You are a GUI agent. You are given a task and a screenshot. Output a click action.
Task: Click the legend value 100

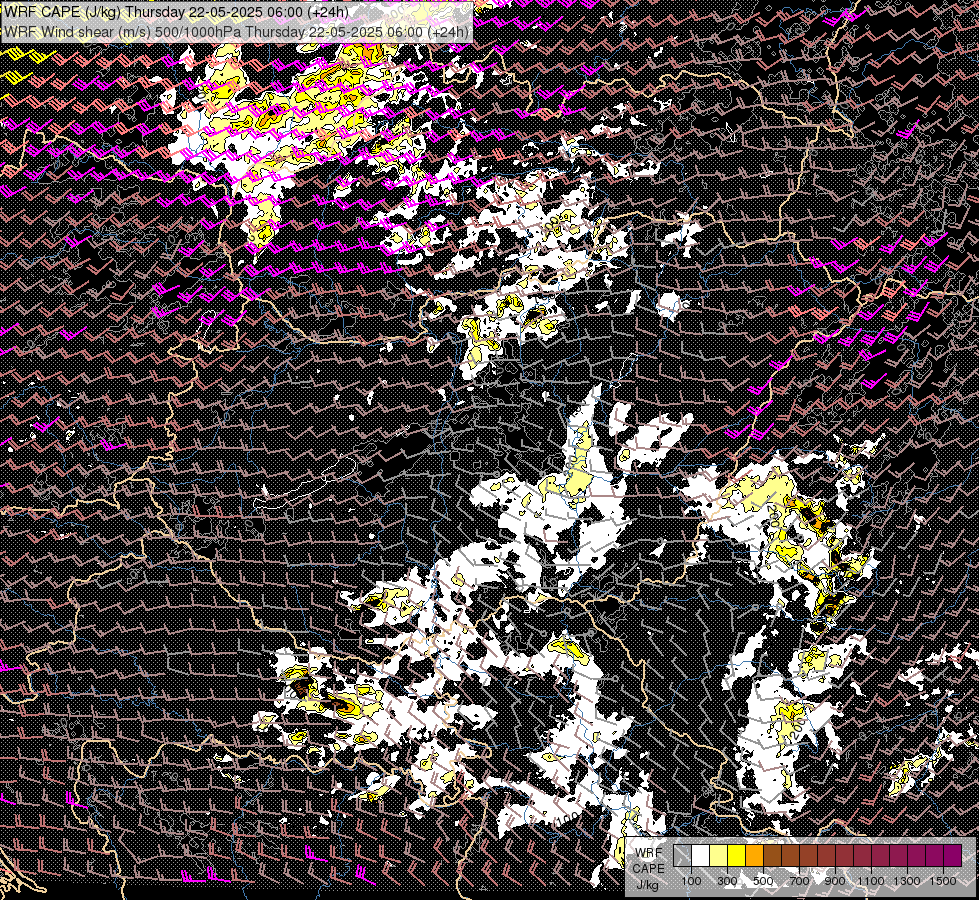click(x=691, y=881)
